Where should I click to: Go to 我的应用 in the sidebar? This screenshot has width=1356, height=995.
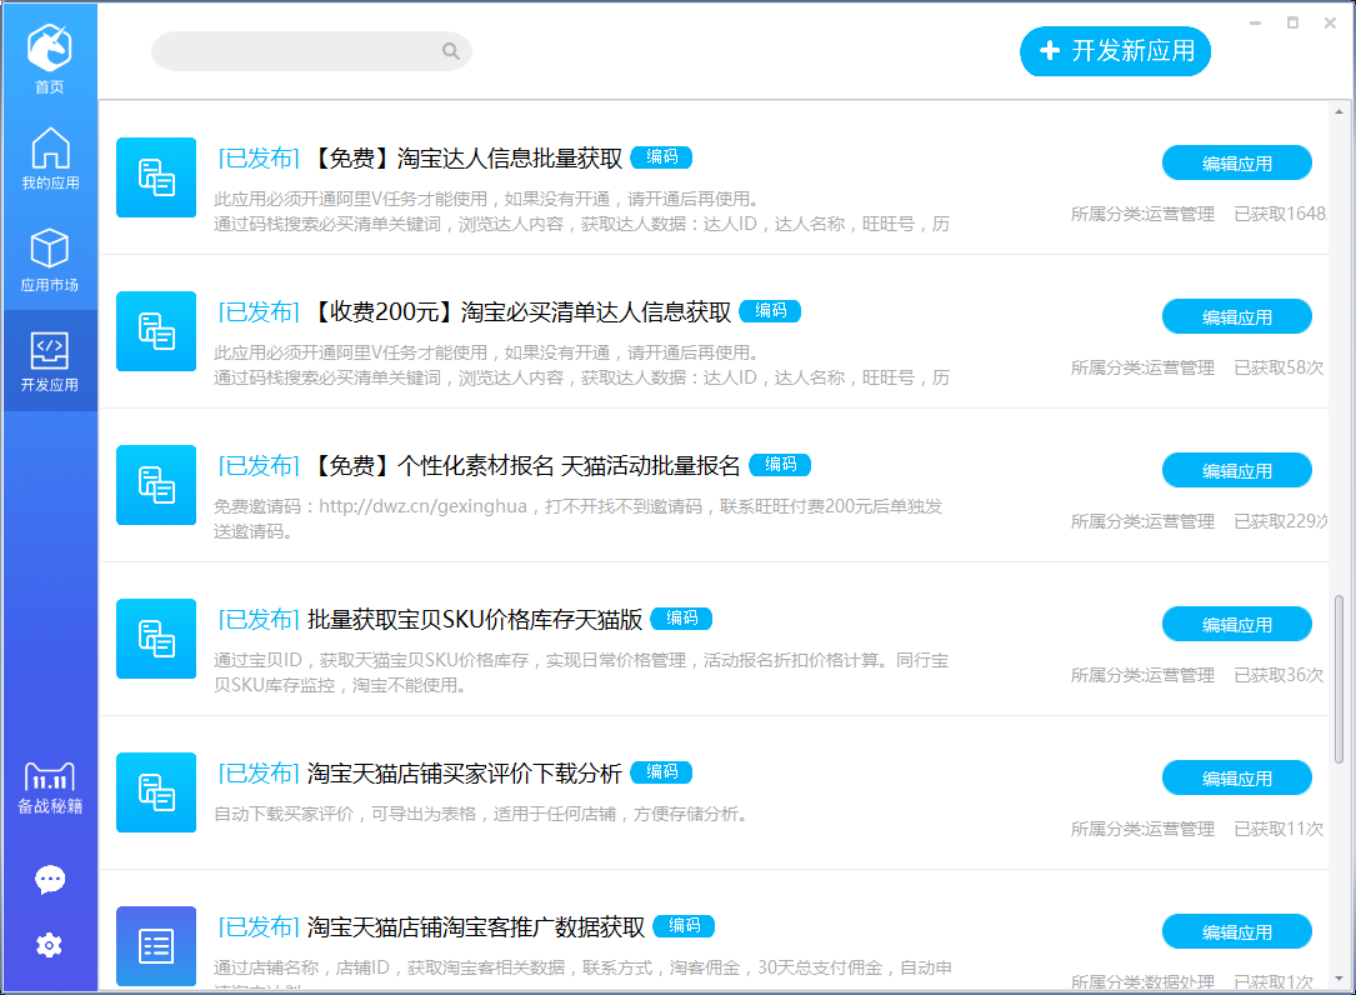50,158
